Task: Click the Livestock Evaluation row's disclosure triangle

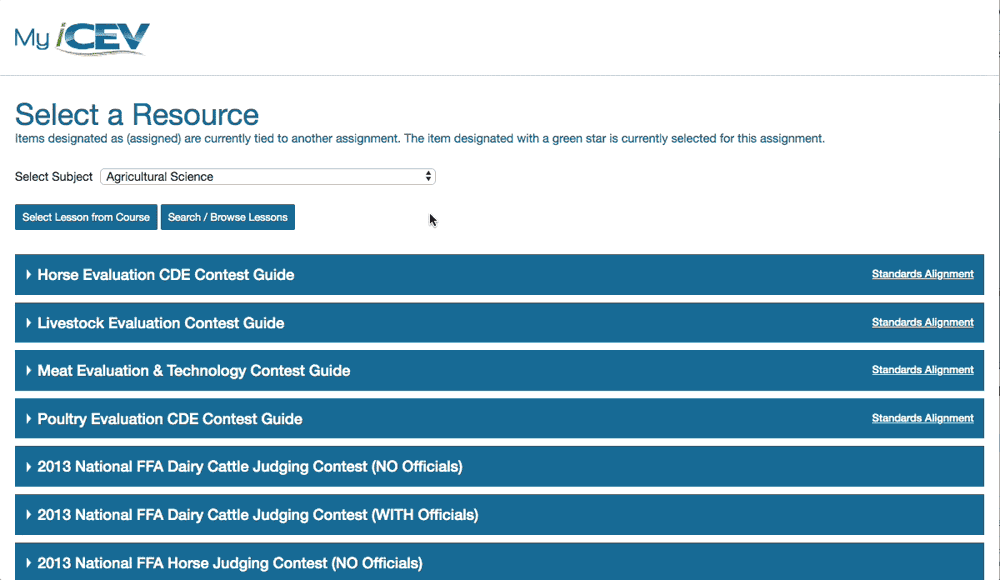Action: [x=31, y=322]
